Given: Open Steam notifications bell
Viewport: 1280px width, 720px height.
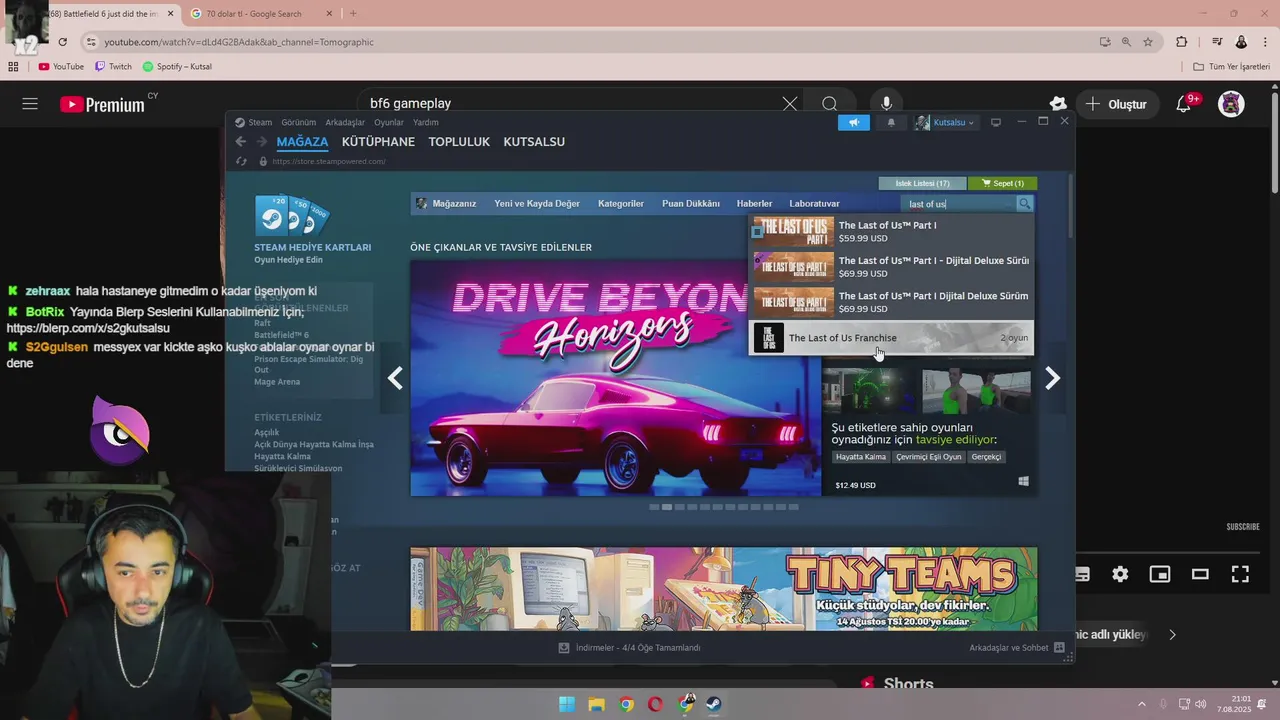Looking at the screenshot, I should pos(891,122).
